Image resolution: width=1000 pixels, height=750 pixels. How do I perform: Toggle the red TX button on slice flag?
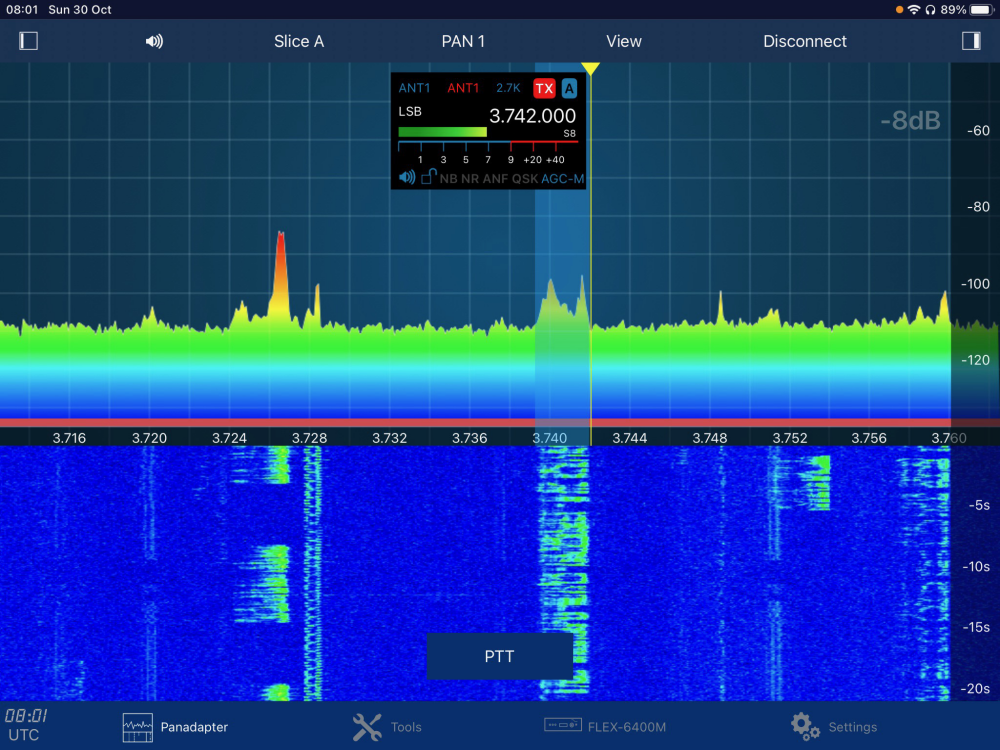543,88
